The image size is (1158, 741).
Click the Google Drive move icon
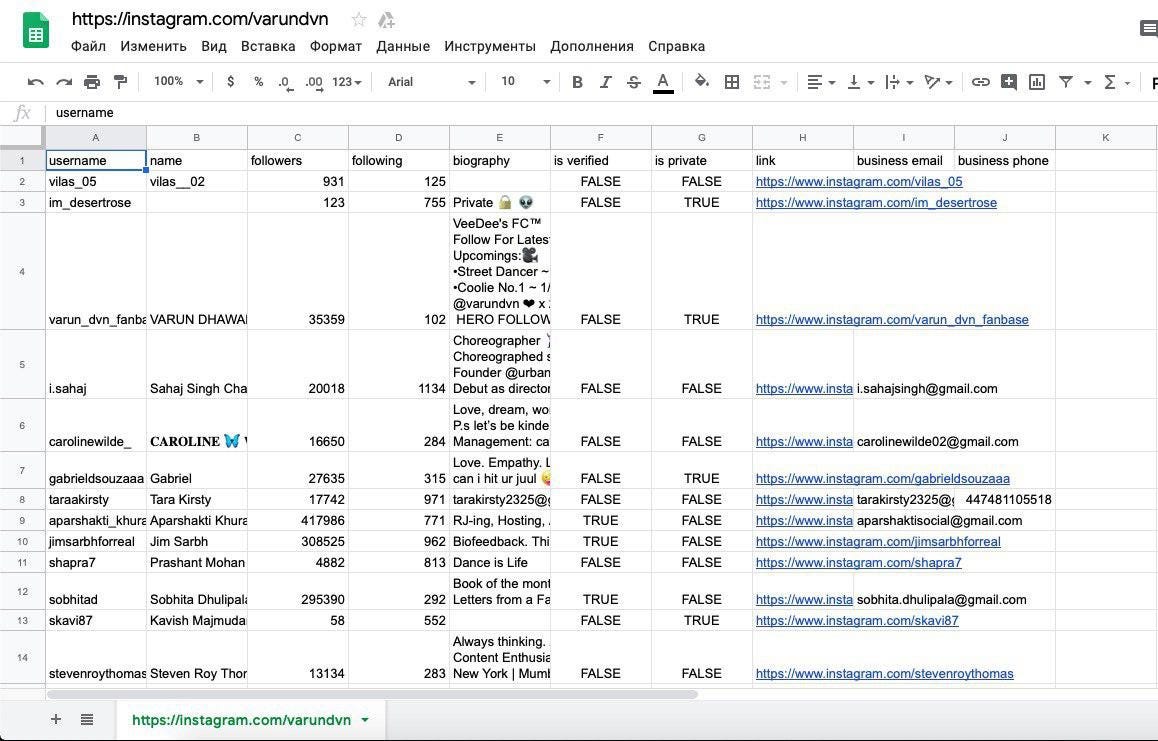click(x=386, y=19)
